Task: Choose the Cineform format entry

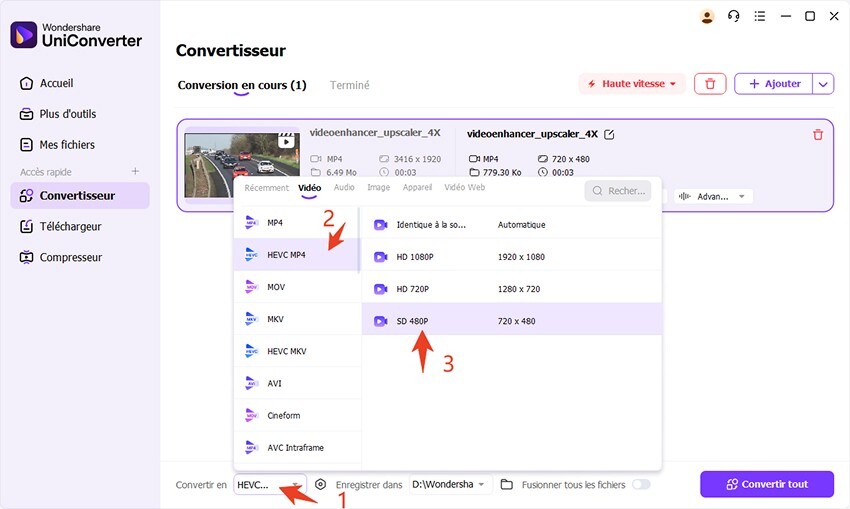Action: pyautogui.click(x=297, y=415)
